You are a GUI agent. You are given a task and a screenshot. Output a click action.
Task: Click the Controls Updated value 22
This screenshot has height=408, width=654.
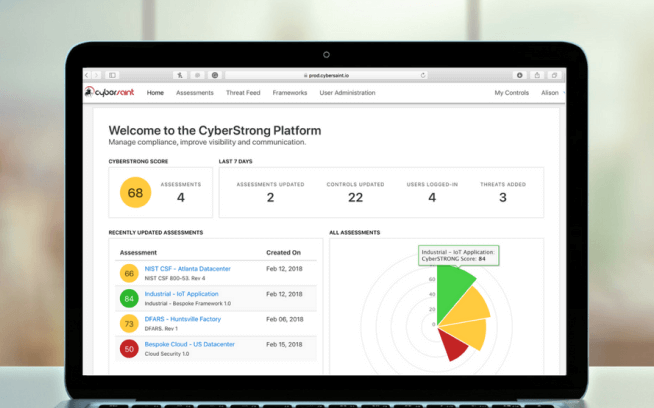coord(355,197)
